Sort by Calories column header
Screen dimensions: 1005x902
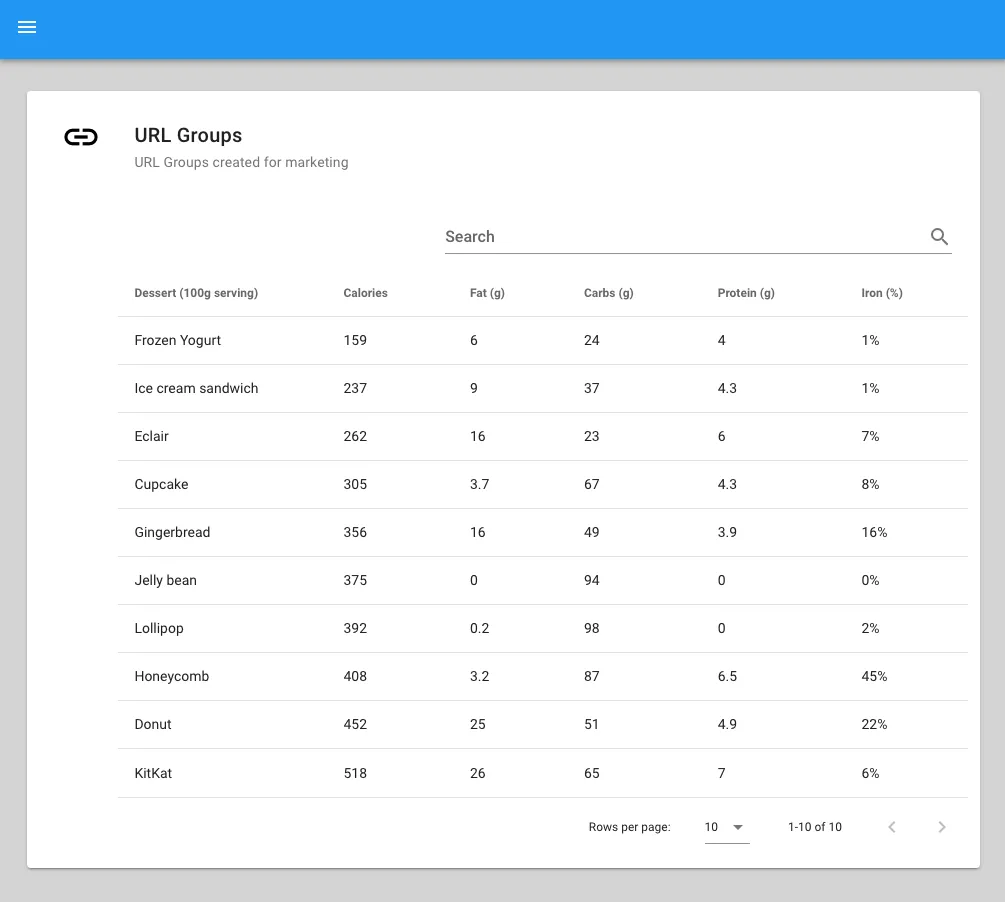pos(365,293)
